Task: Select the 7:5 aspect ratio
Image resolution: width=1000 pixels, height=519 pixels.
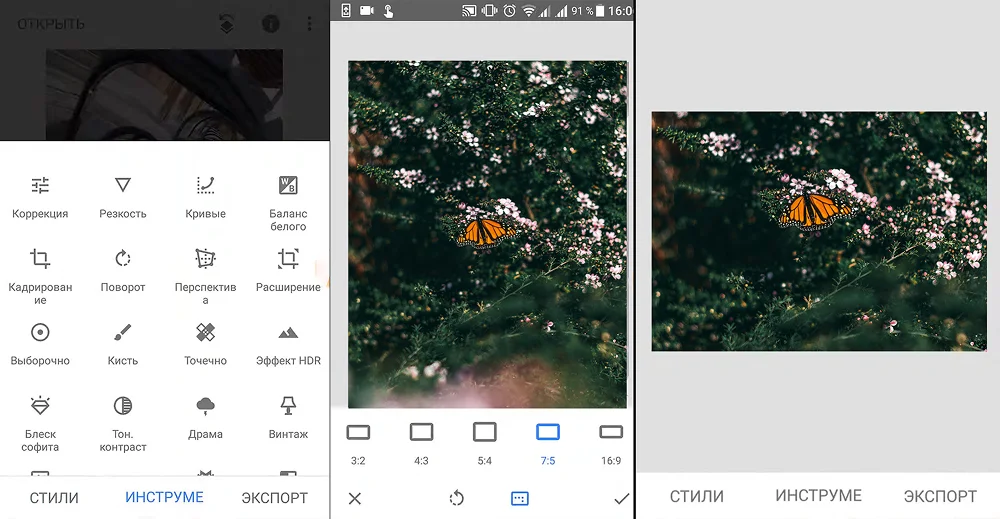Action: 548,444
